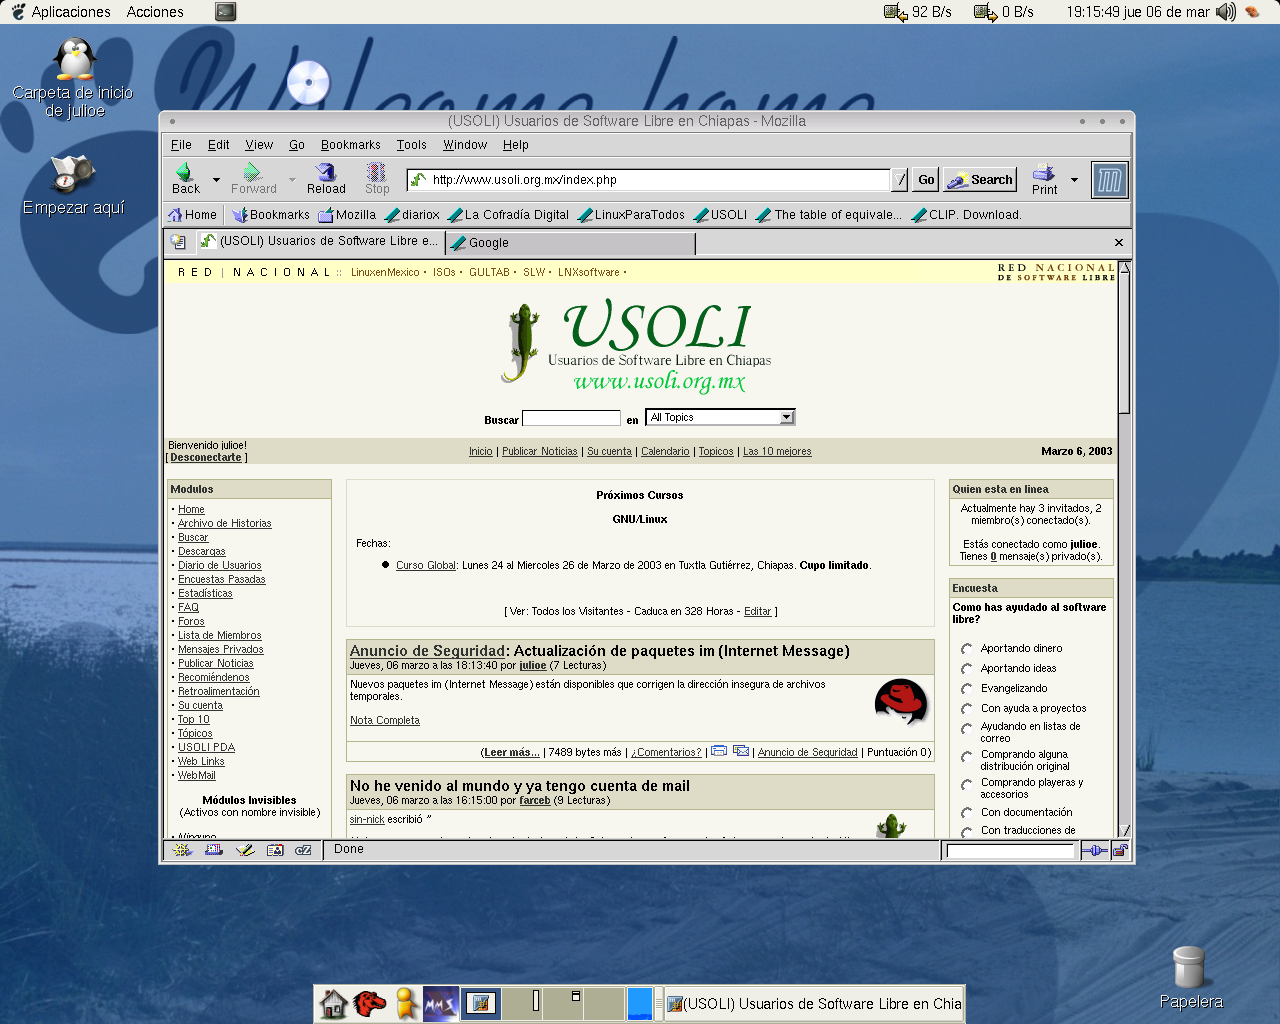Click the Forward navigation arrow
The height and width of the screenshot is (1024, 1280).
pyautogui.click(x=253, y=179)
